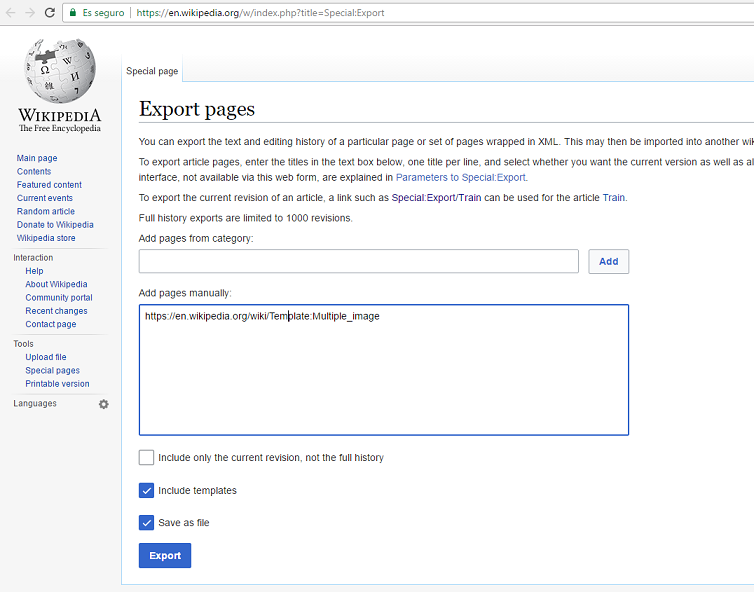Click the Tools sidebar heading
754x592 pixels.
tap(23, 344)
